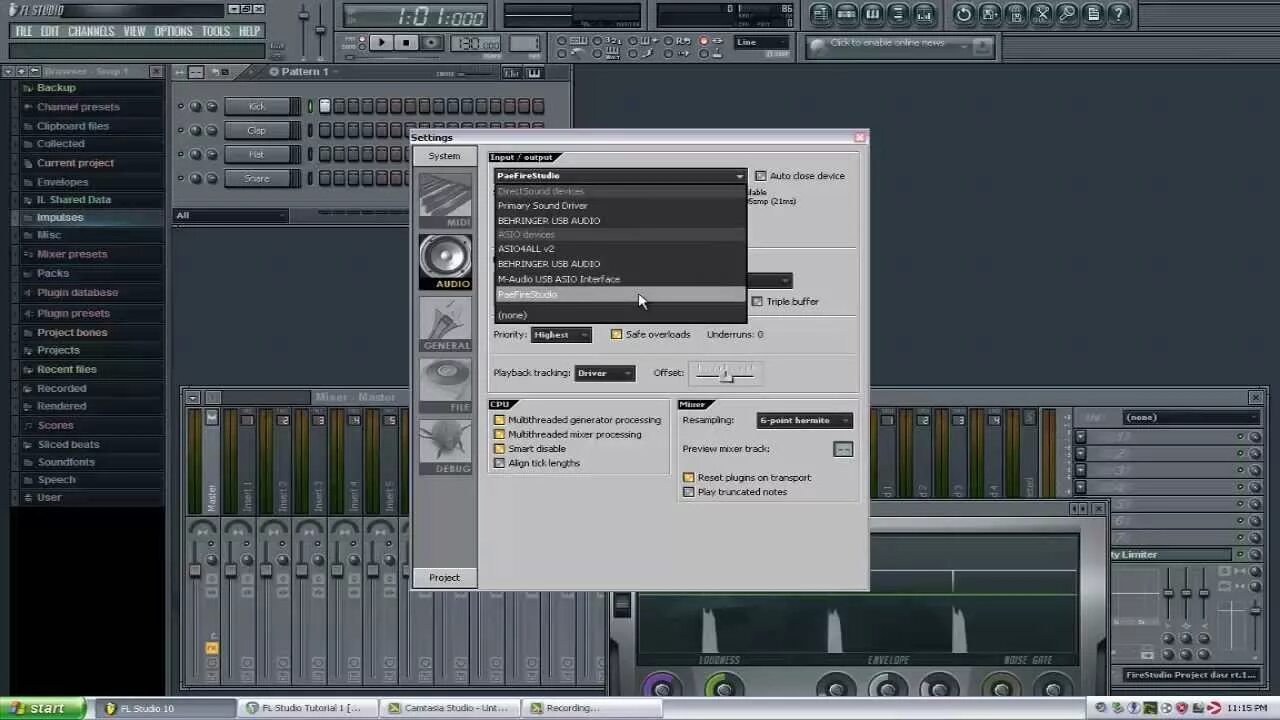Viewport: 1280px width, 720px height.
Task: Click the Play transport button
Action: click(381, 43)
